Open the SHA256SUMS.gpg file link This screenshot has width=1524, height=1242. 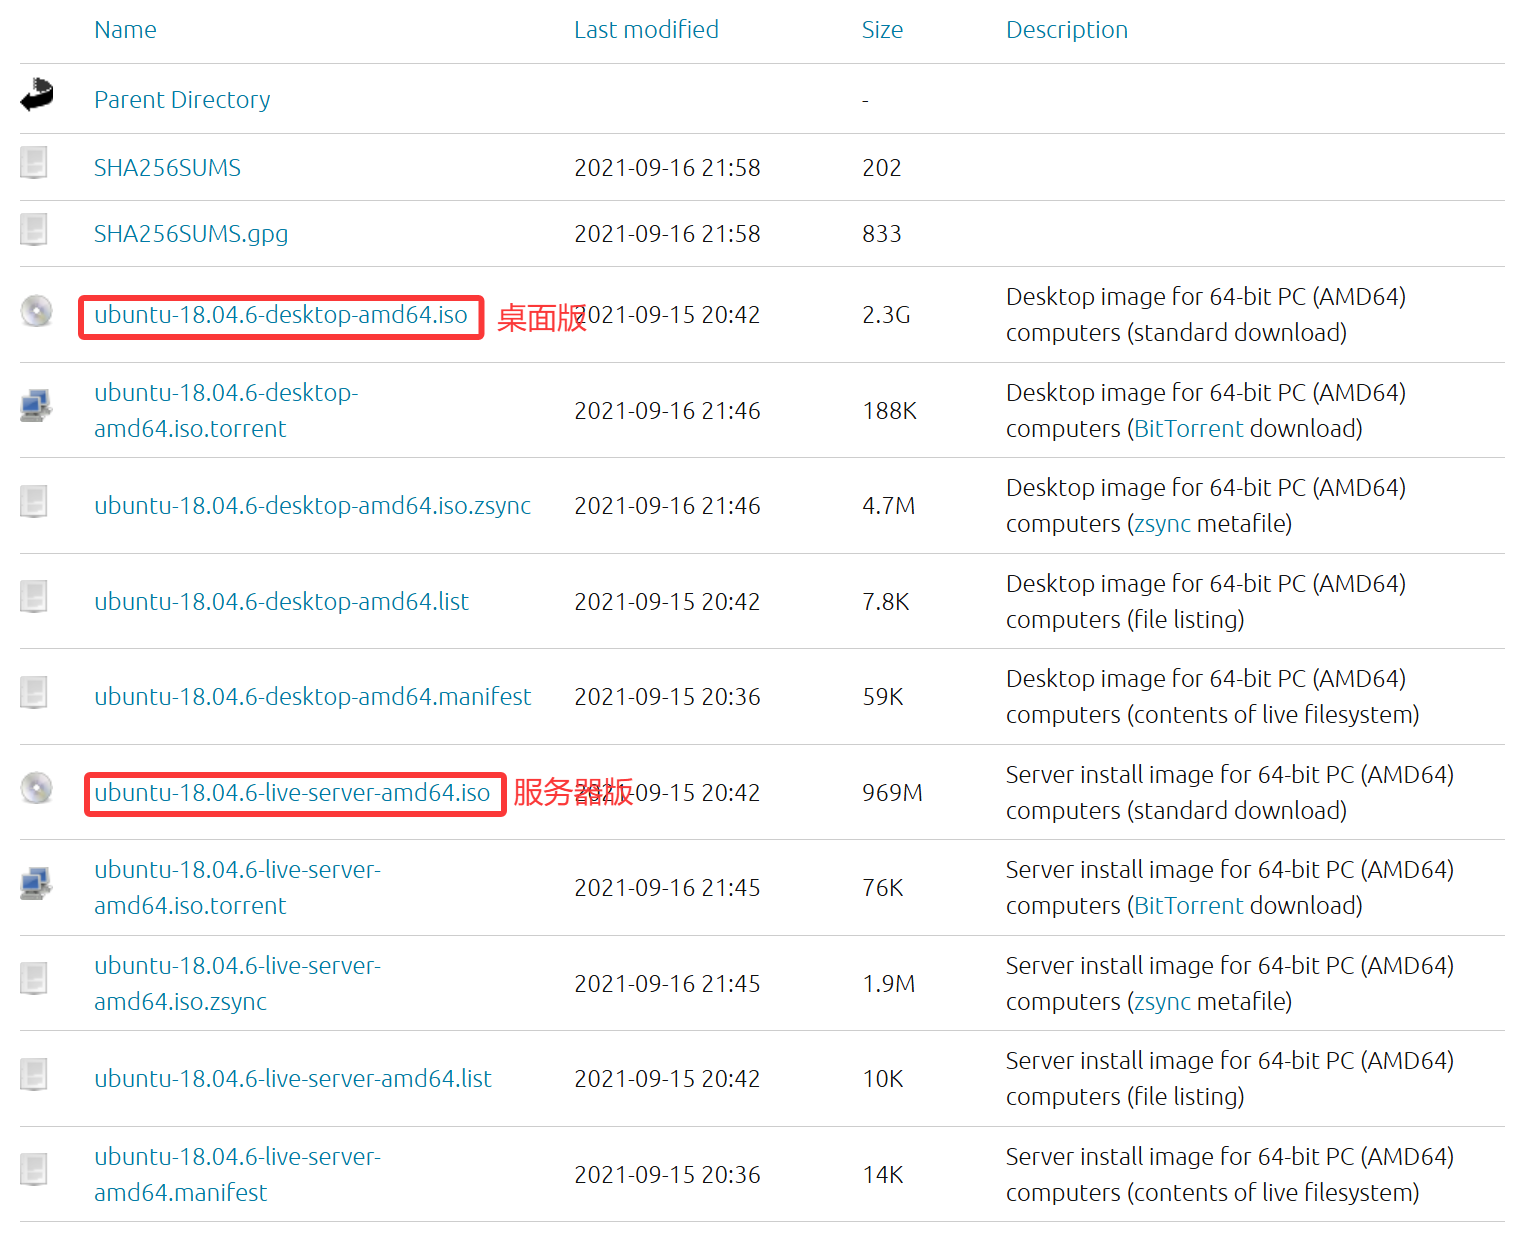click(x=191, y=234)
